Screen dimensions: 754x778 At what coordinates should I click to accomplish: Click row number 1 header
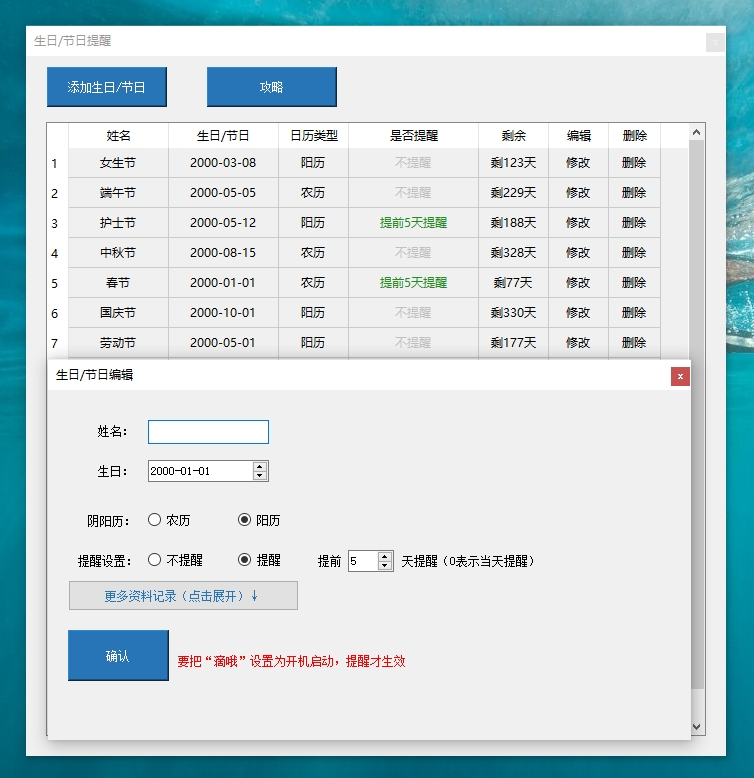[58, 163]
